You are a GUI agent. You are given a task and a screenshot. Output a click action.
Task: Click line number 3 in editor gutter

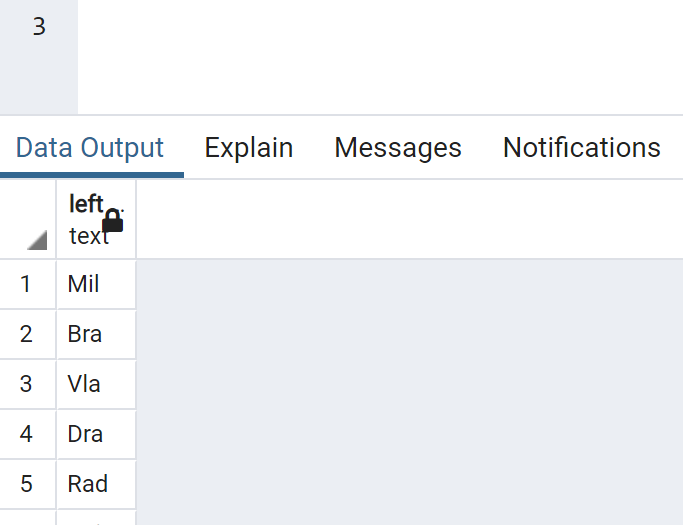point(39,27)
